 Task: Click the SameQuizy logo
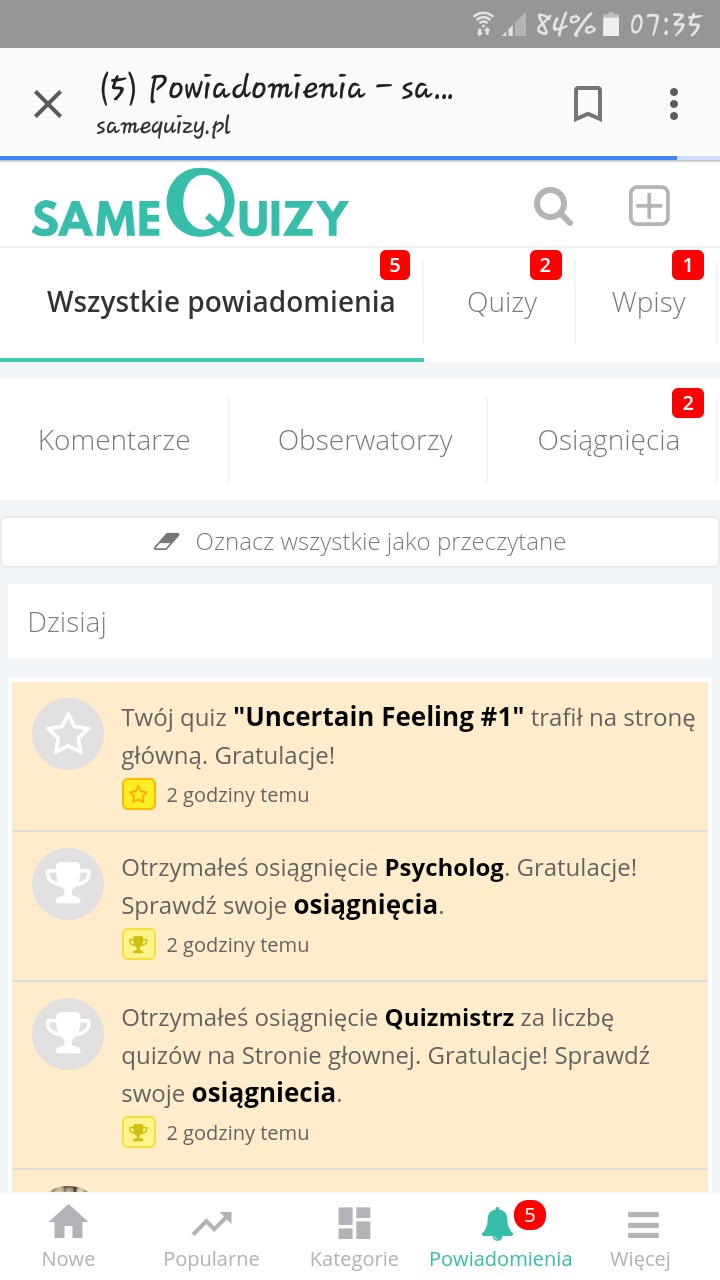(190, 207)
